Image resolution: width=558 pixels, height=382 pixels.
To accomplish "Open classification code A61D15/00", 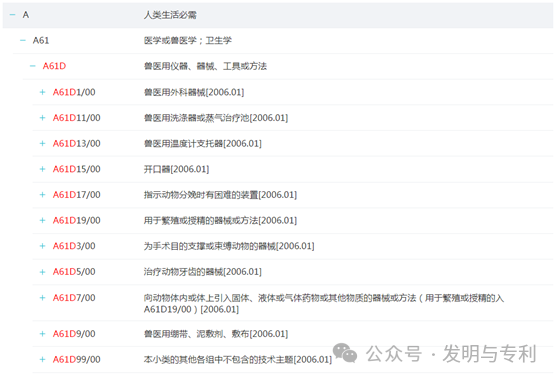I will click(77, 169).
